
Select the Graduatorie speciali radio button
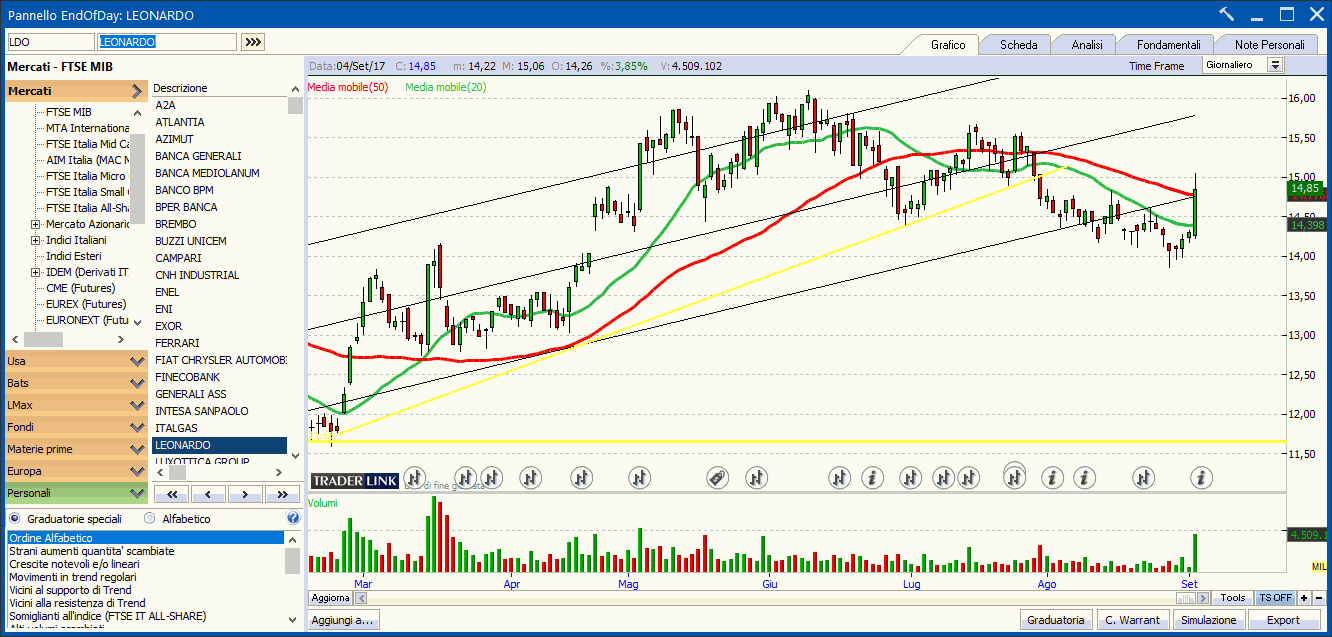[x=14, y=518]
